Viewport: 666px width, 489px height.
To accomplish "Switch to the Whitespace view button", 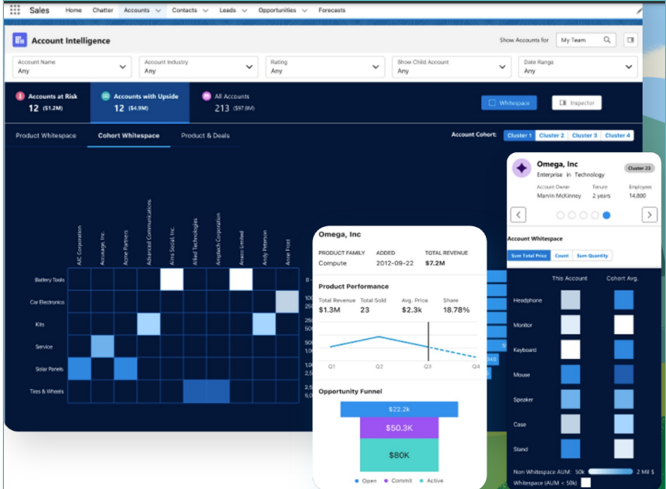I will tap(510, 103).
